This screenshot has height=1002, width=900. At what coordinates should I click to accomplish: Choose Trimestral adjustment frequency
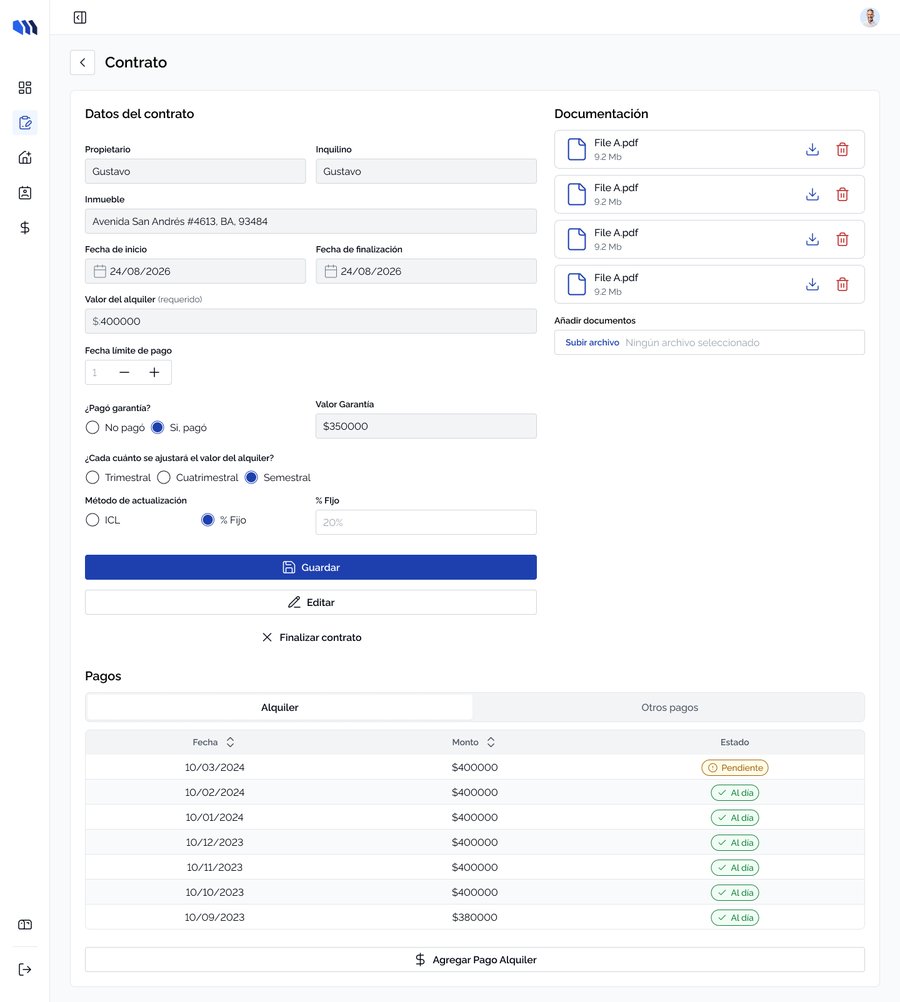(93, 477)
